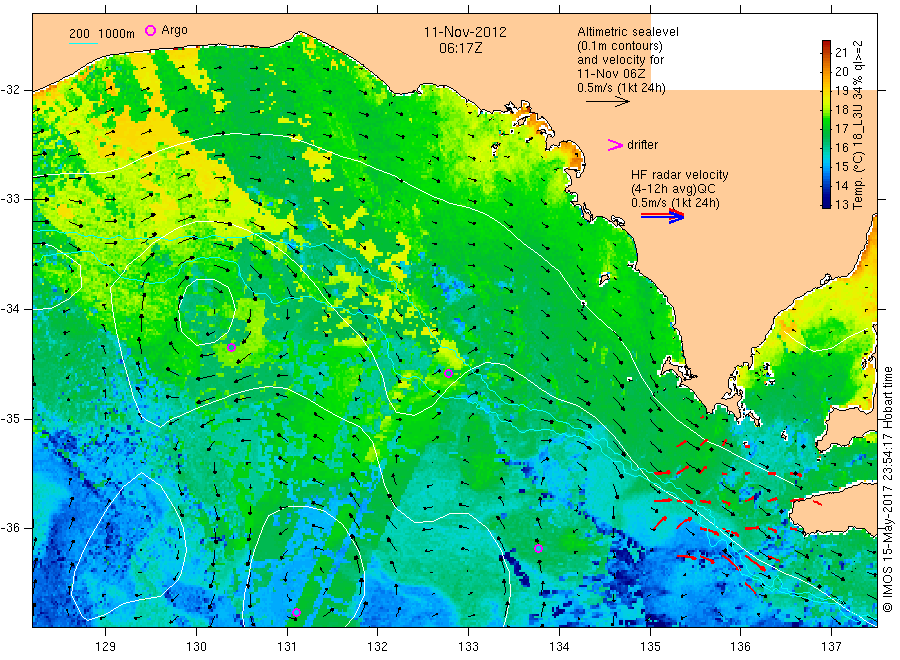900x660 pixels.
Task: Click the colorbar tick label '13'
Action: pyautogui.click(x=841, y=204)
